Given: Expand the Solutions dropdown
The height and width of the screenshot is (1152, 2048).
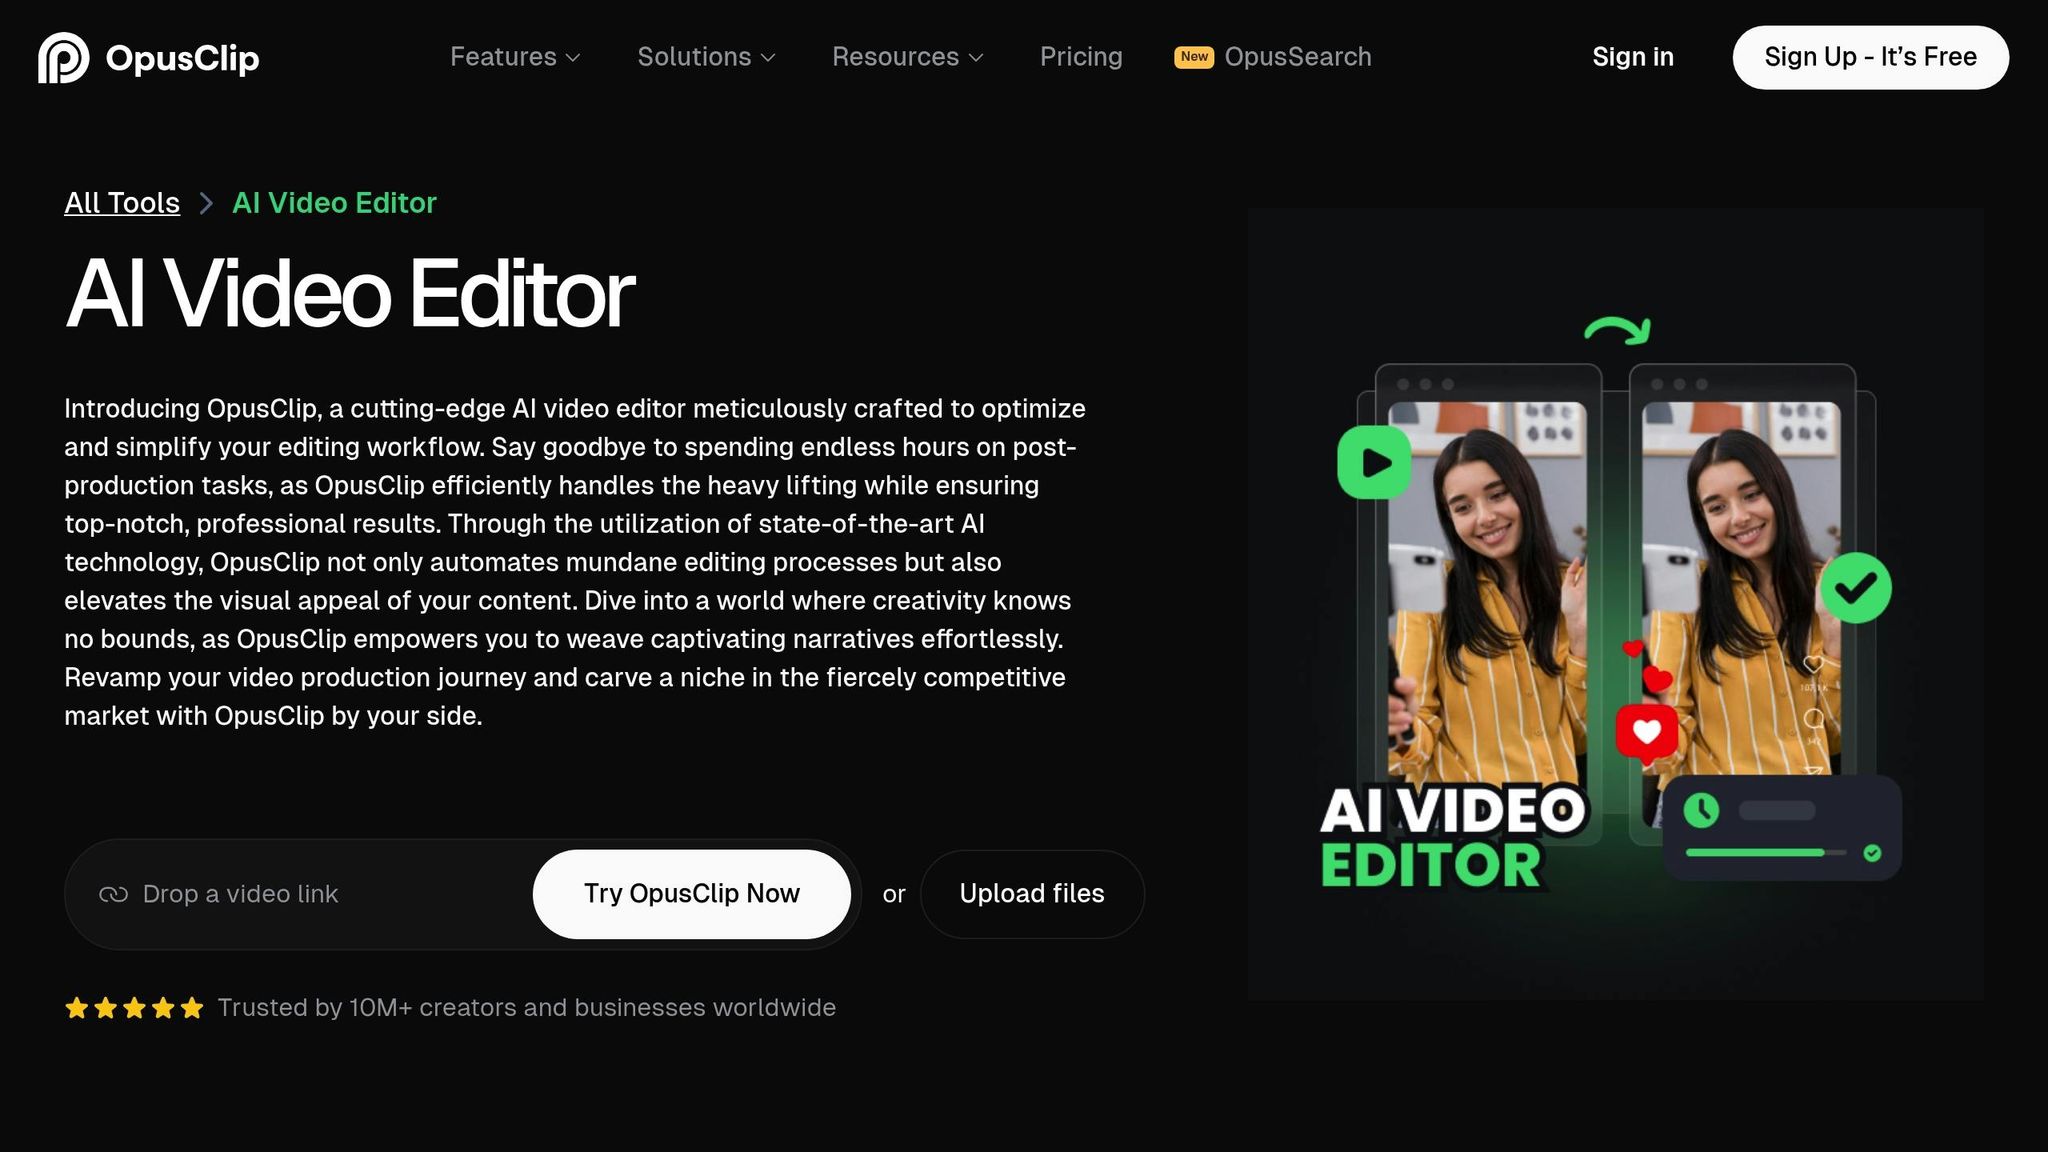Looking at the screenshot, I should tap(706, 57).
